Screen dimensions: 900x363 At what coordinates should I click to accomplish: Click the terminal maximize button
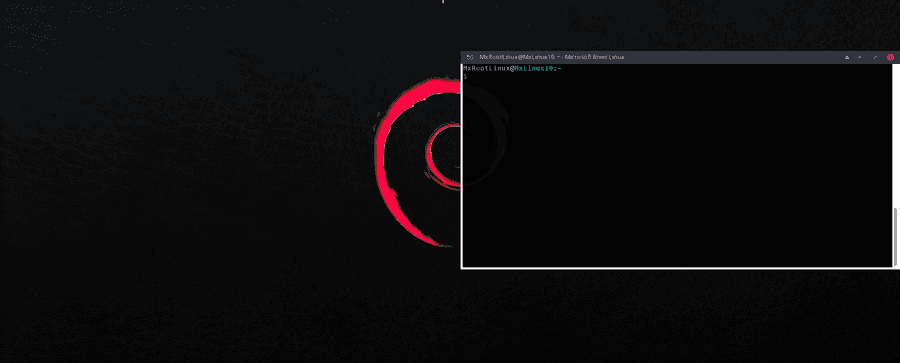pos(875,57)
